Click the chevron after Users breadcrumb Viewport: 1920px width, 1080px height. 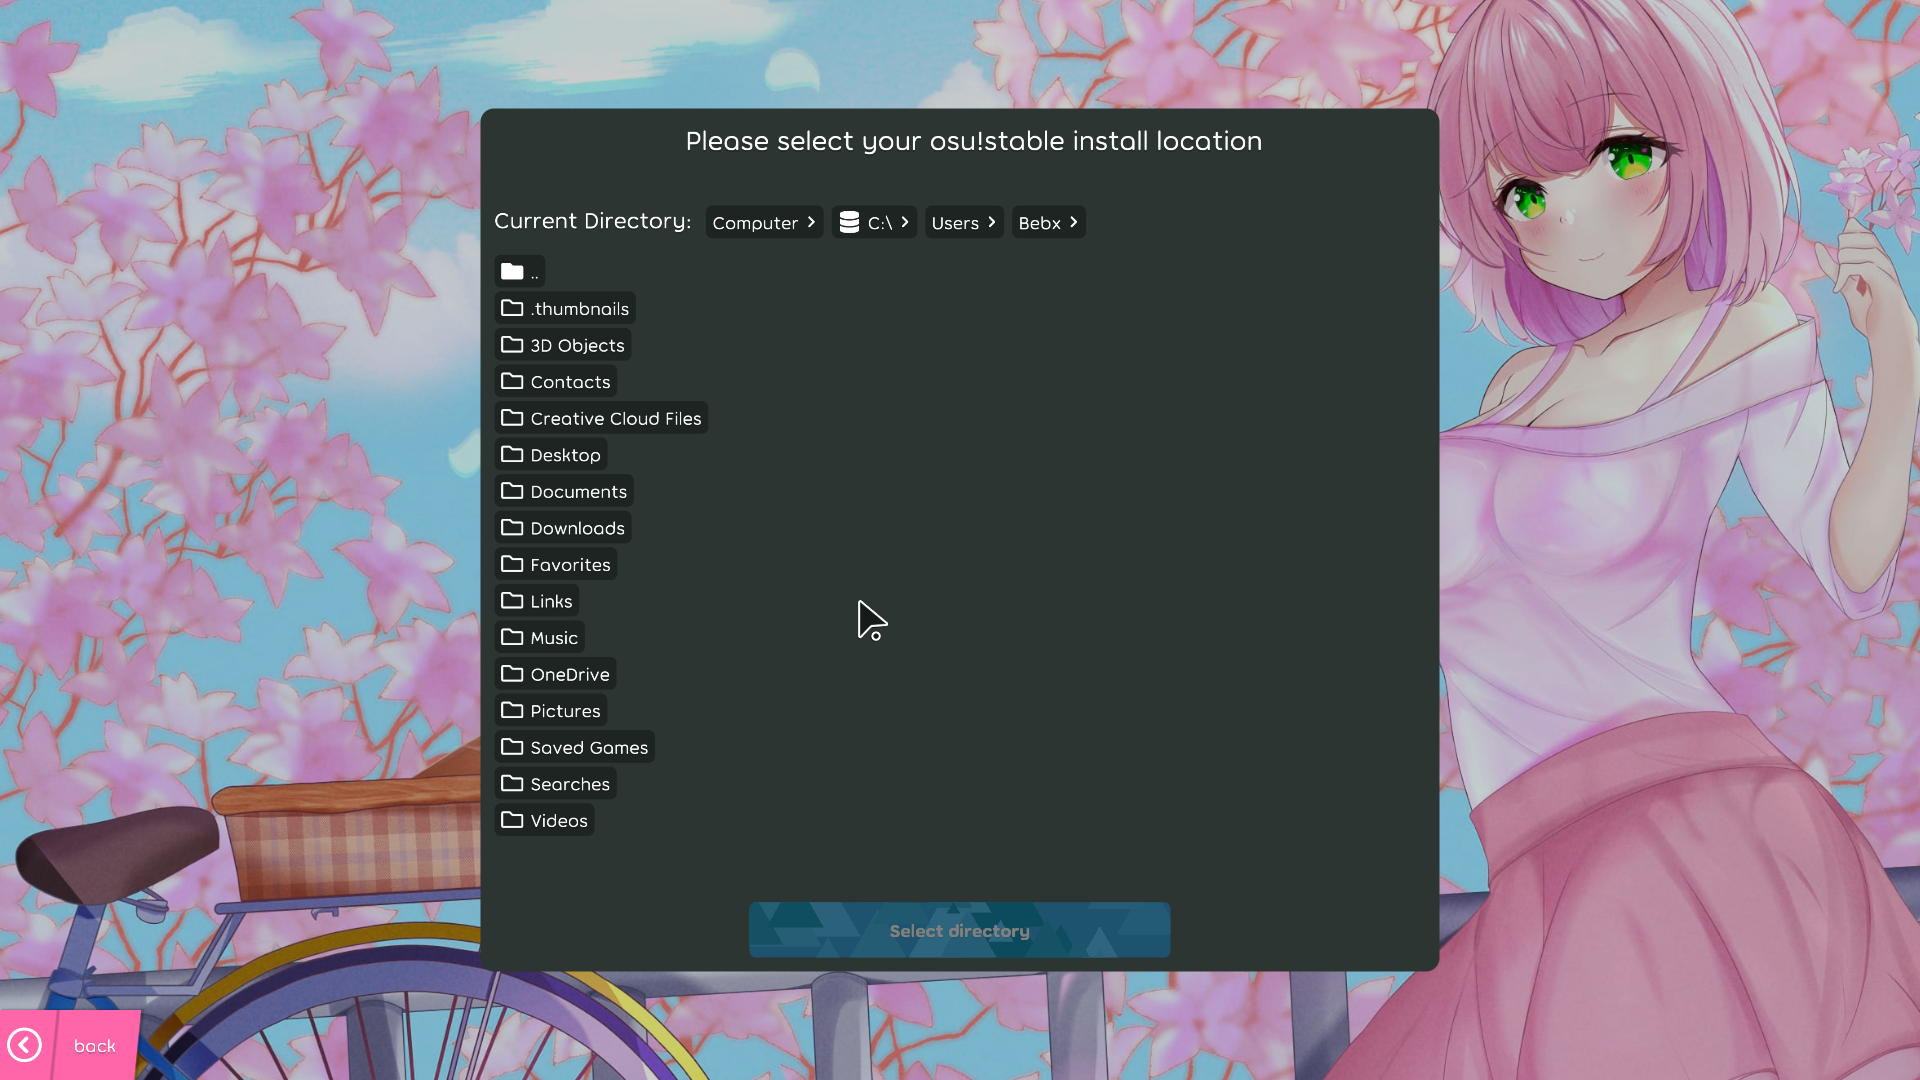pos(991,222)
